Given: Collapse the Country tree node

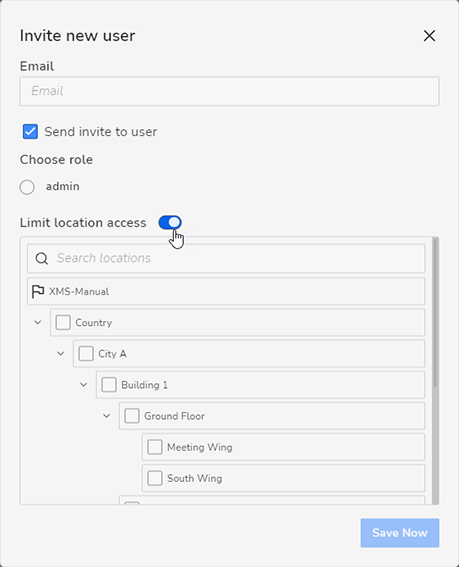Looking at the screenshot, I should (38, 322).
